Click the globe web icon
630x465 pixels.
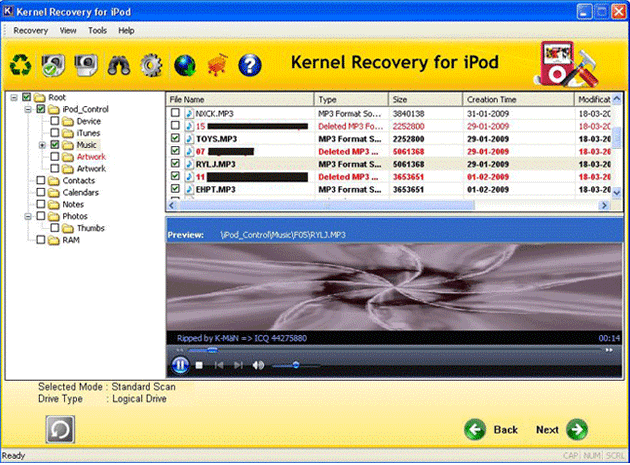pyautogui.click(x=185, y=66)
